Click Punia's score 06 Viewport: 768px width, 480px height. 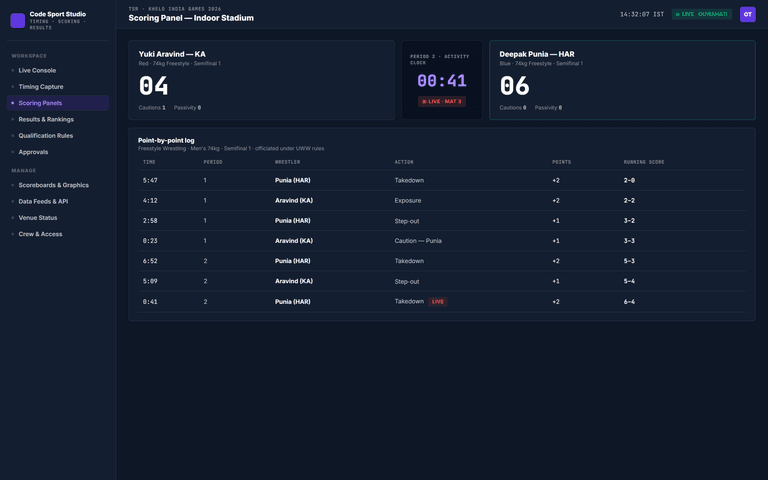pos(514,86)
